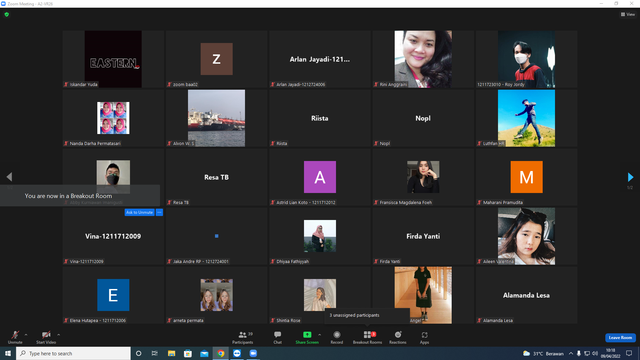Click Aileen Valentina's video tile
Viewport: 640px width, 360px height.
click(526, 236)
